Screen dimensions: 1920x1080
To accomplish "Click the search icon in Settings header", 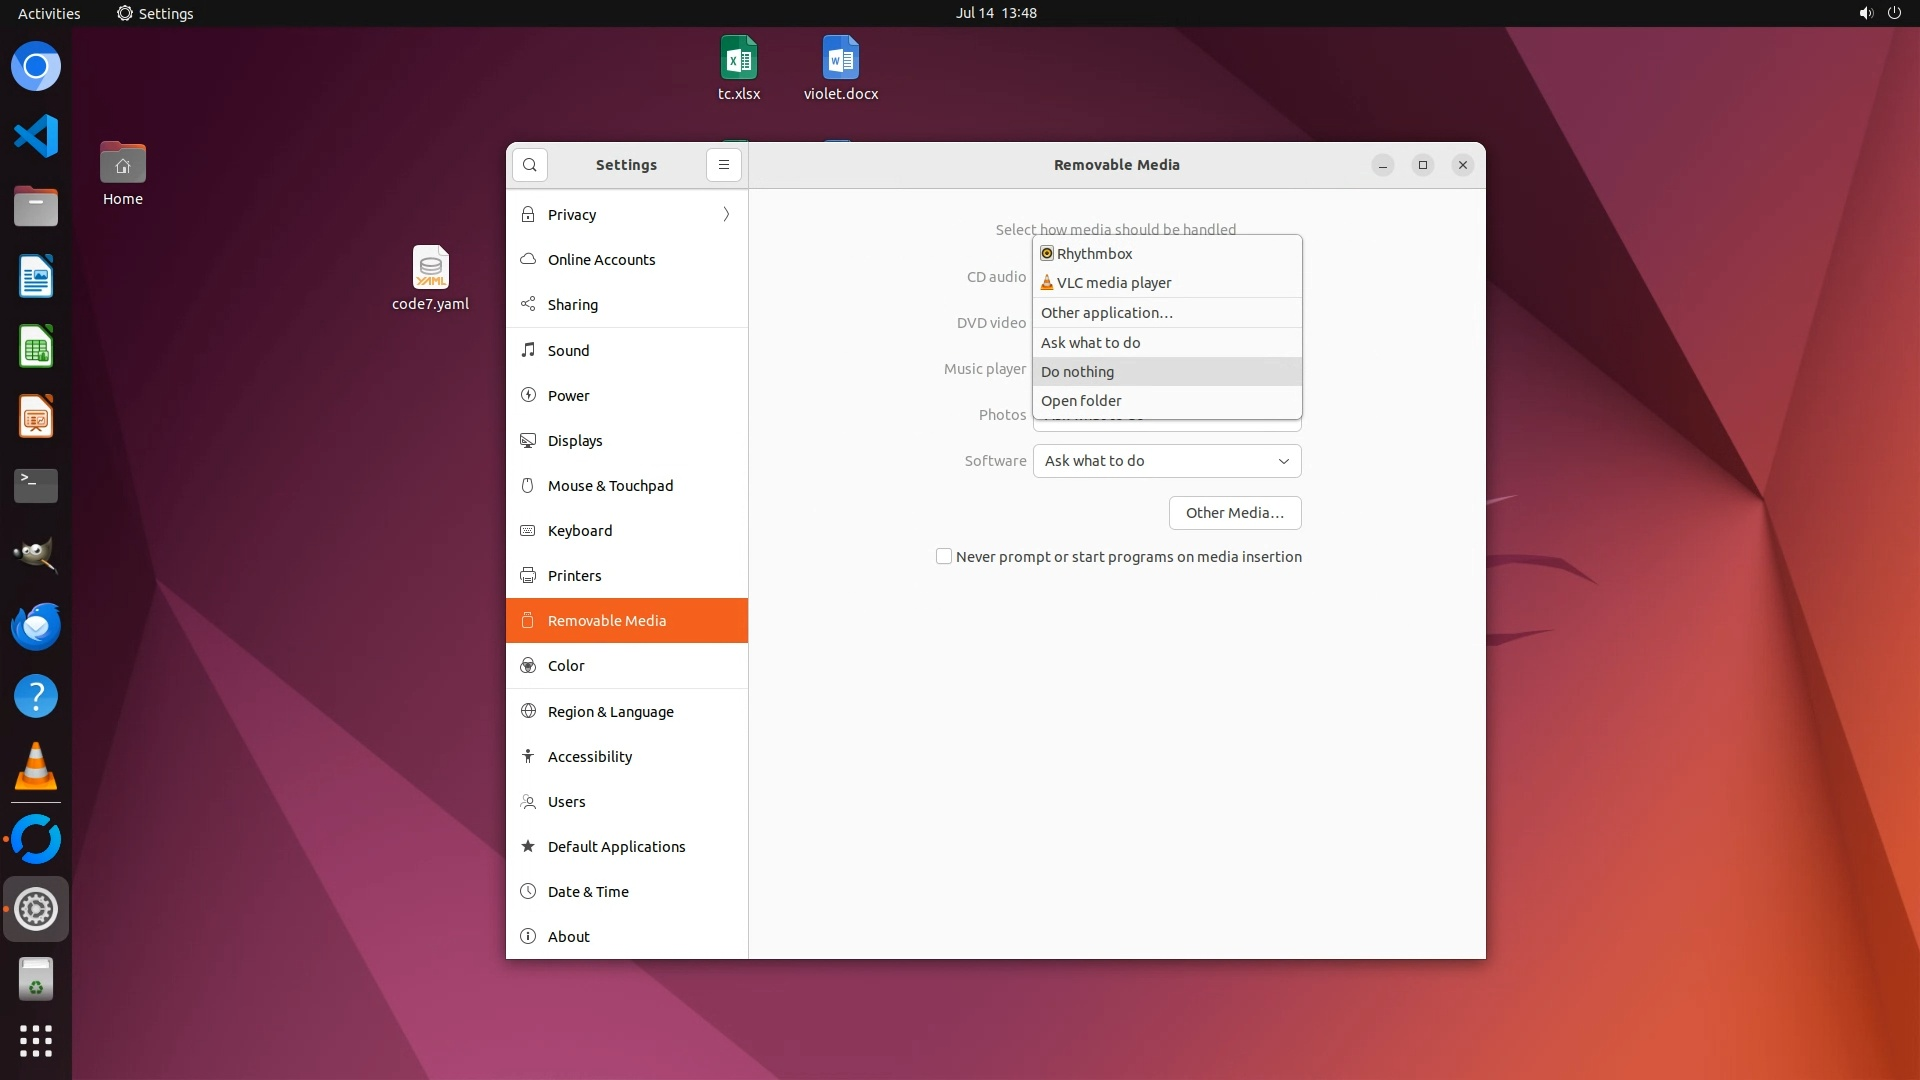I will pos(530,165).
